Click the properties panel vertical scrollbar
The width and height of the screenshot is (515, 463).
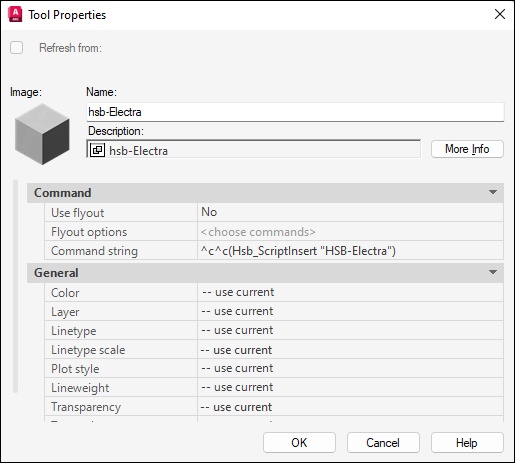tap(15, 286)
